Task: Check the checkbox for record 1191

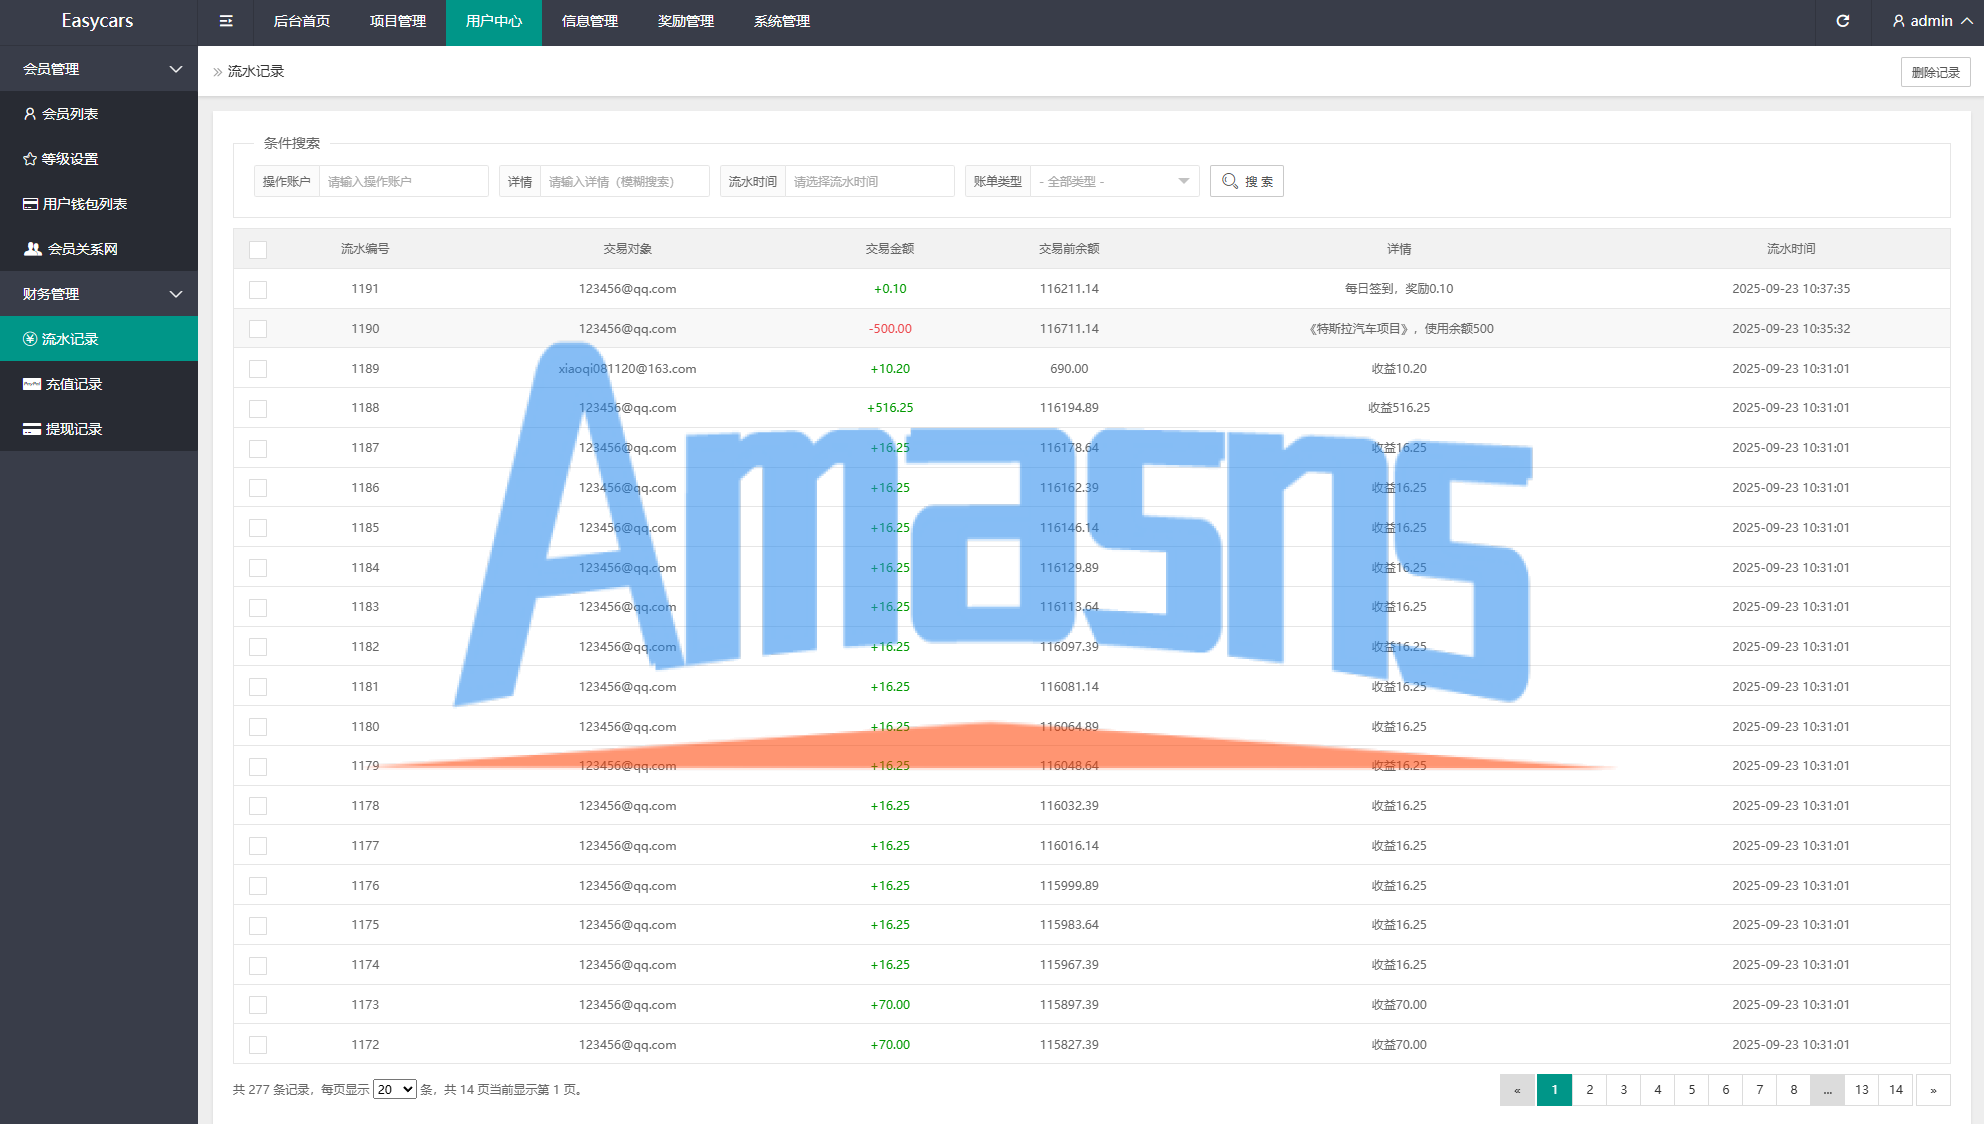Action: point(258,290)
